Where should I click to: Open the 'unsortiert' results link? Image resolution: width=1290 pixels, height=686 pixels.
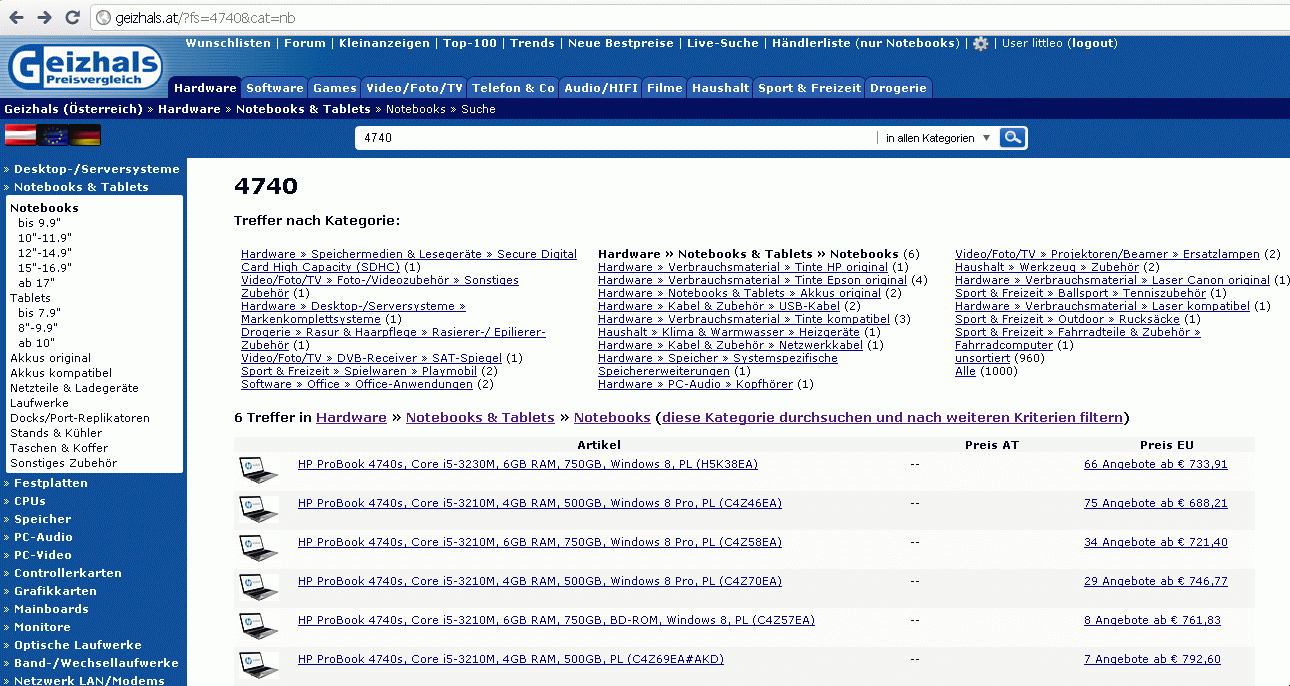982,358
